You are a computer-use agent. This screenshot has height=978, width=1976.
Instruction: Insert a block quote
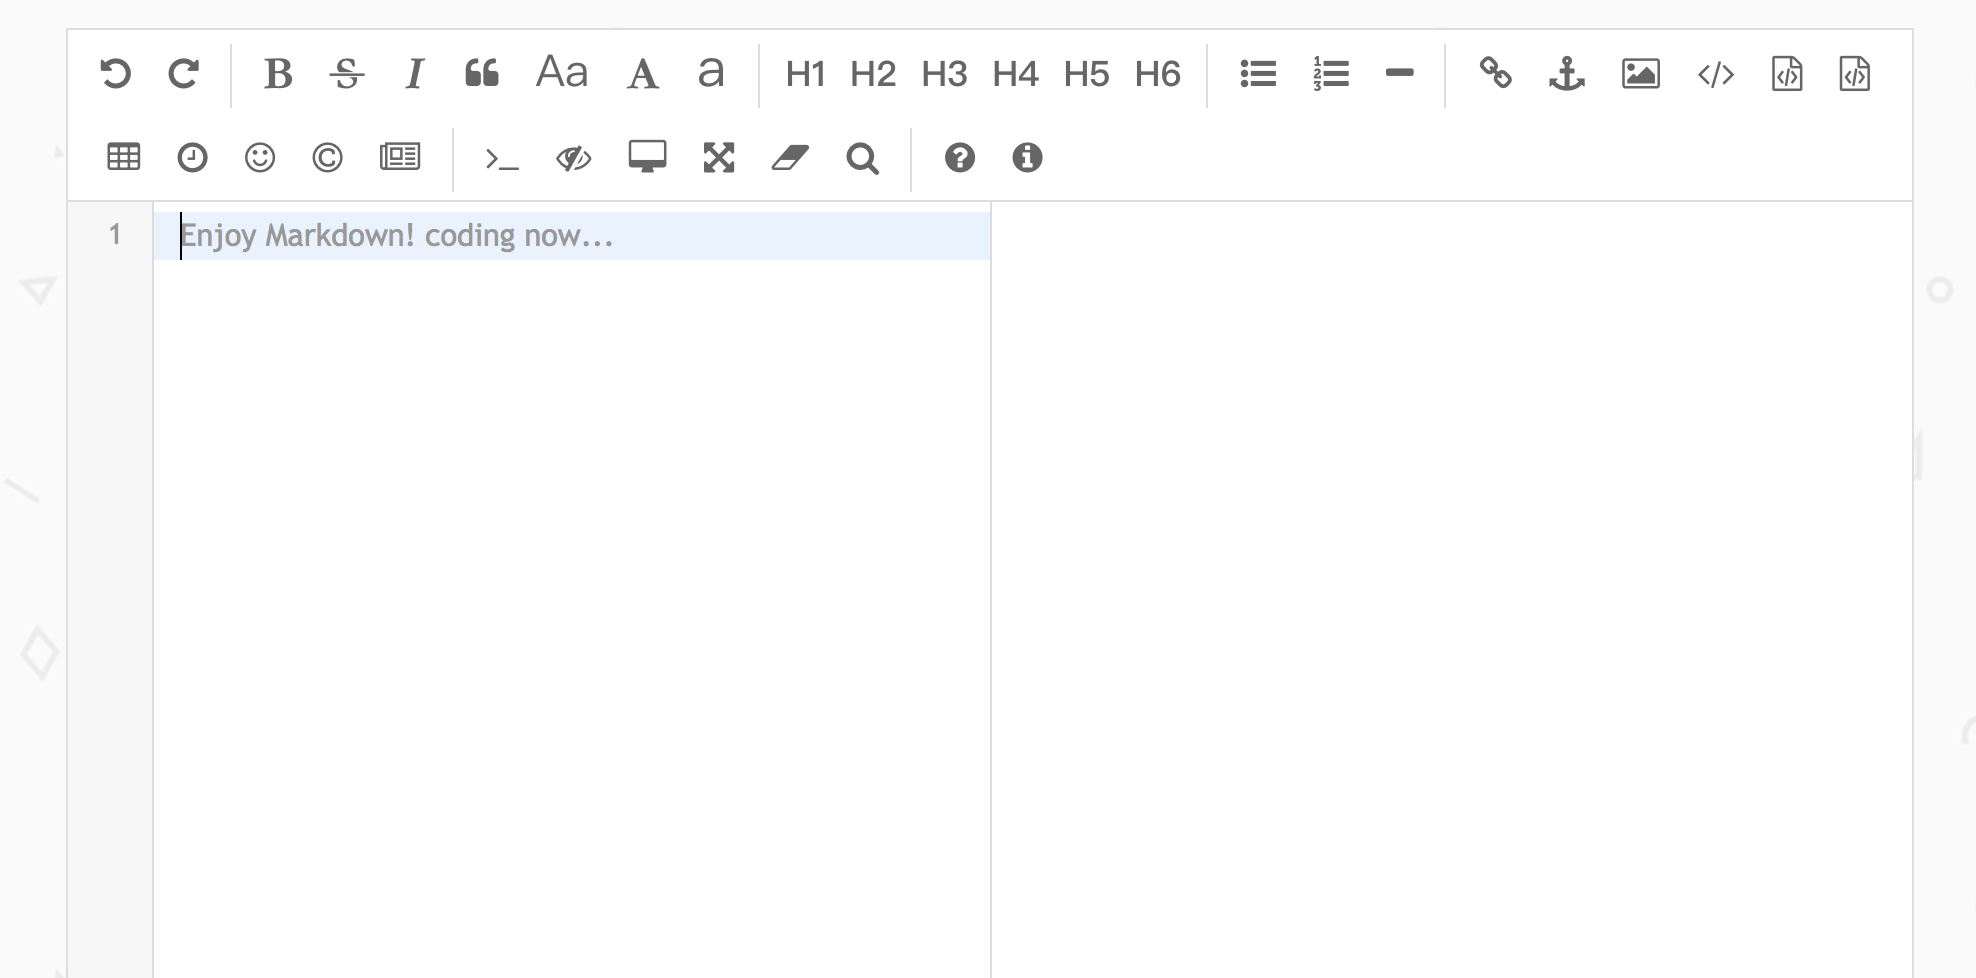coord(482,74)
